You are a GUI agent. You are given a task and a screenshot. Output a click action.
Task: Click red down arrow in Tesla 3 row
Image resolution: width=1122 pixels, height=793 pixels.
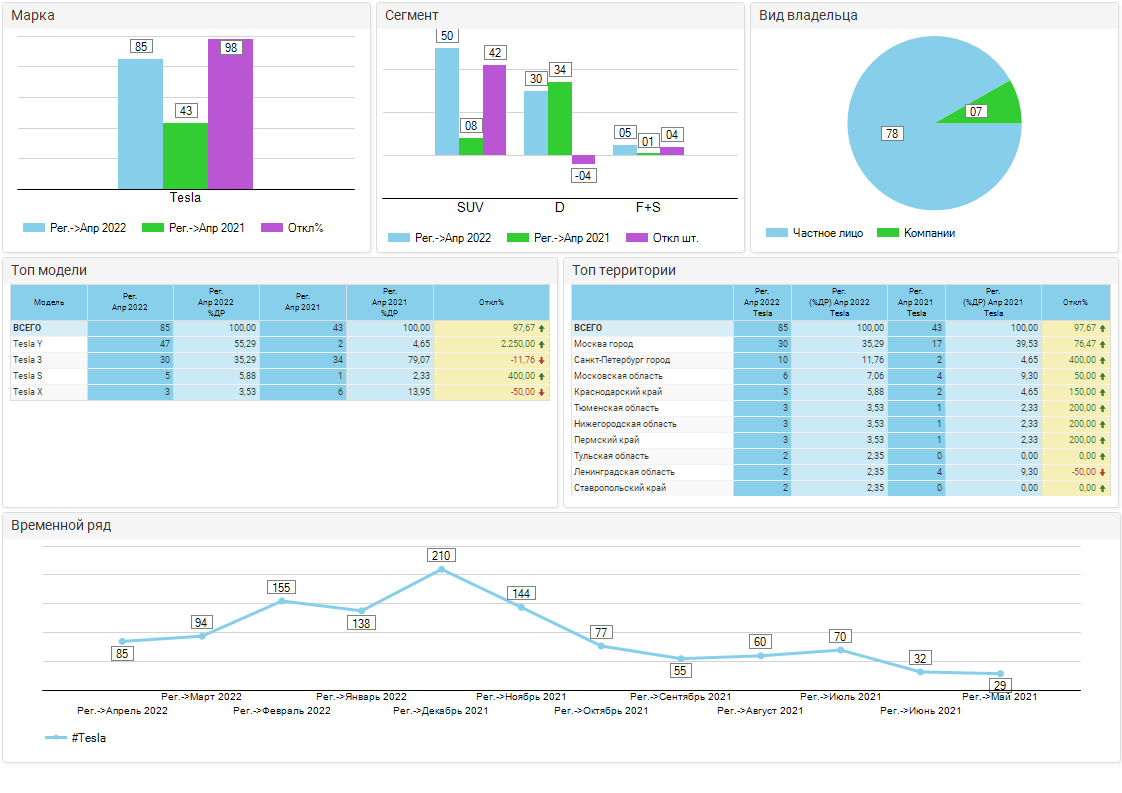point(542,360)
